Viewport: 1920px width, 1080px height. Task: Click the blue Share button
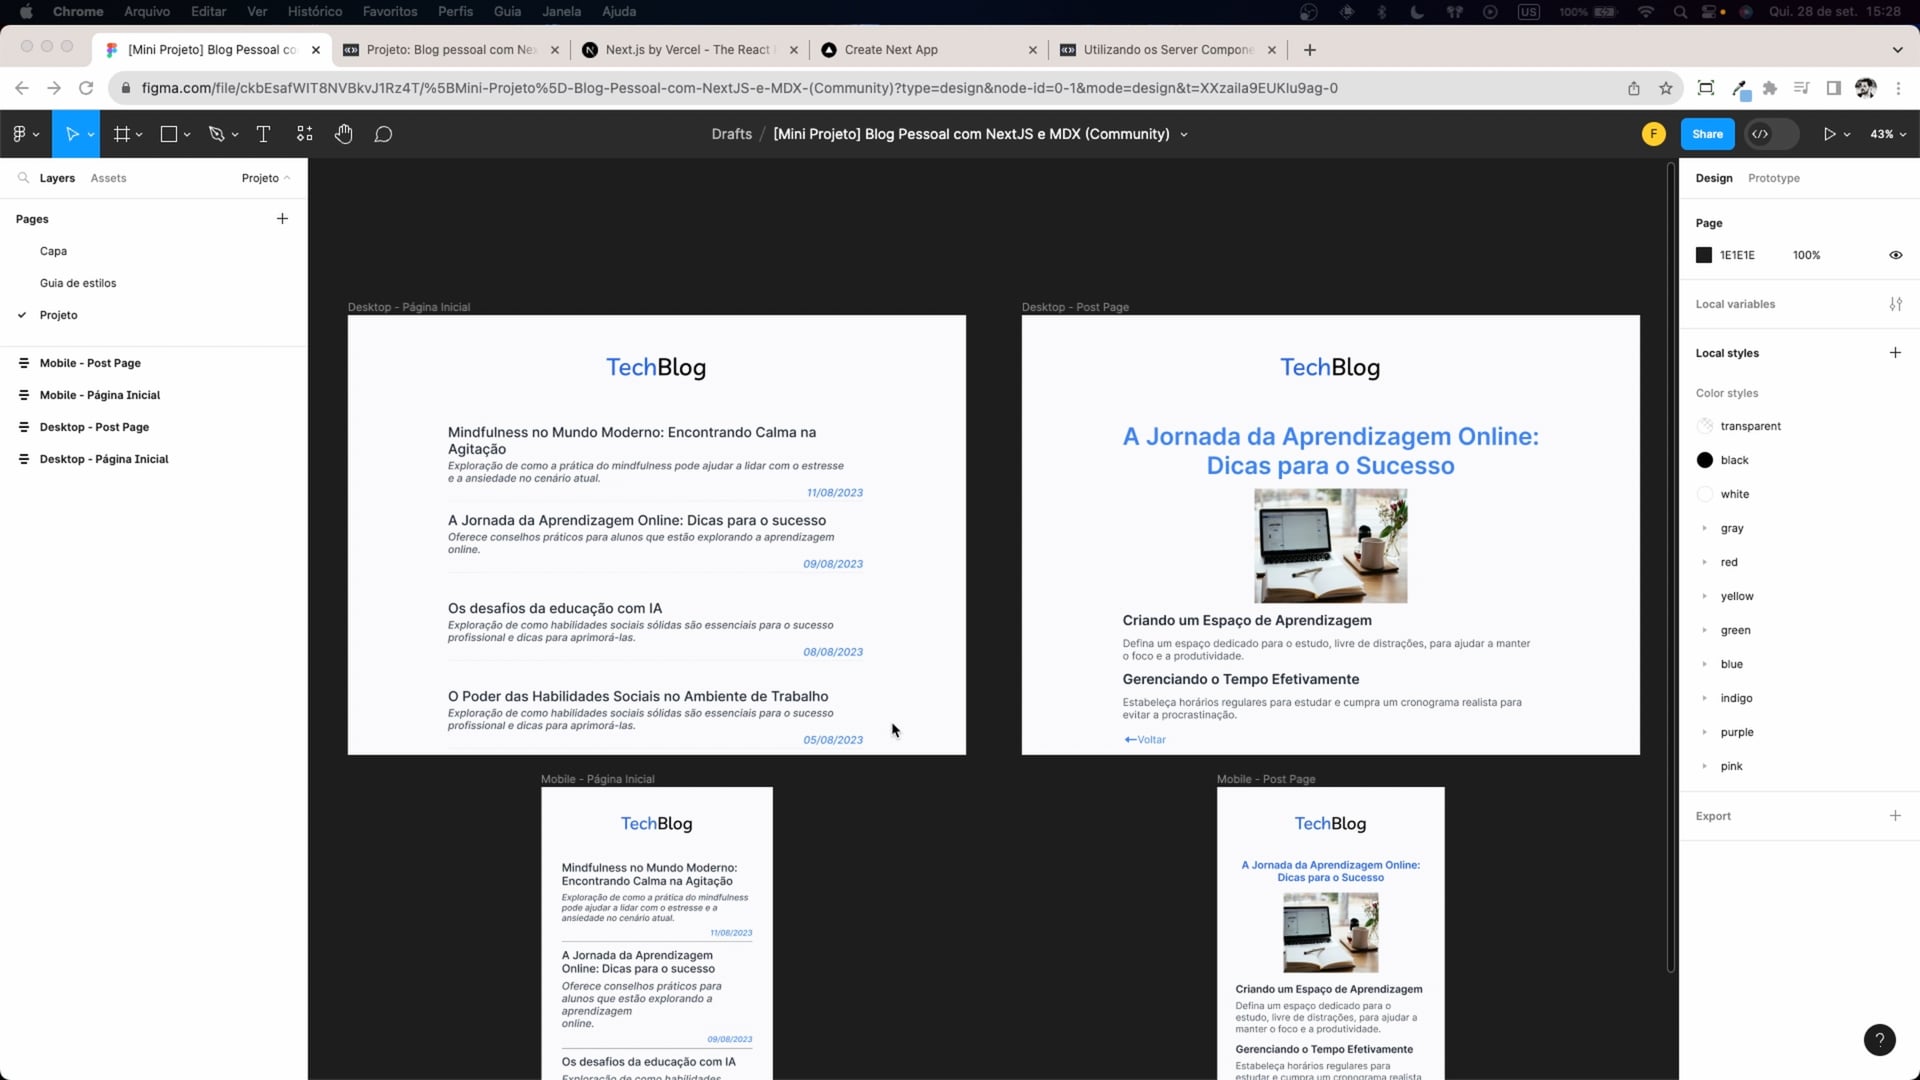(x=1707, y=134)
